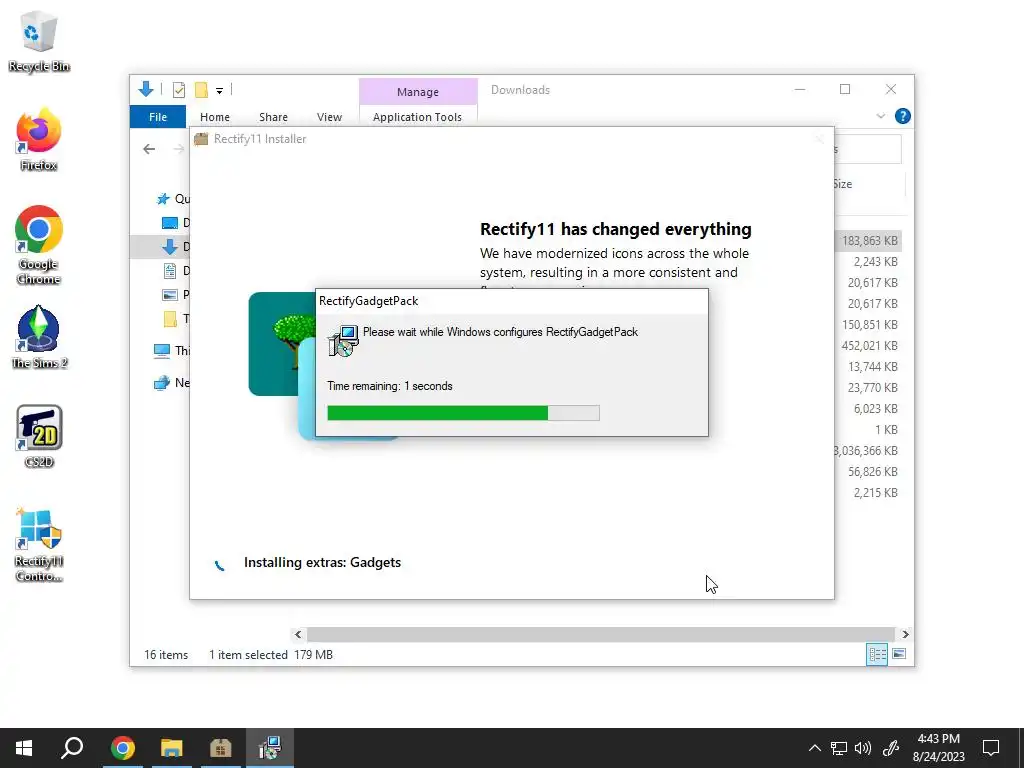Open the Share ribbon tab
1024x768 pixels.
[x=273, y=117]
